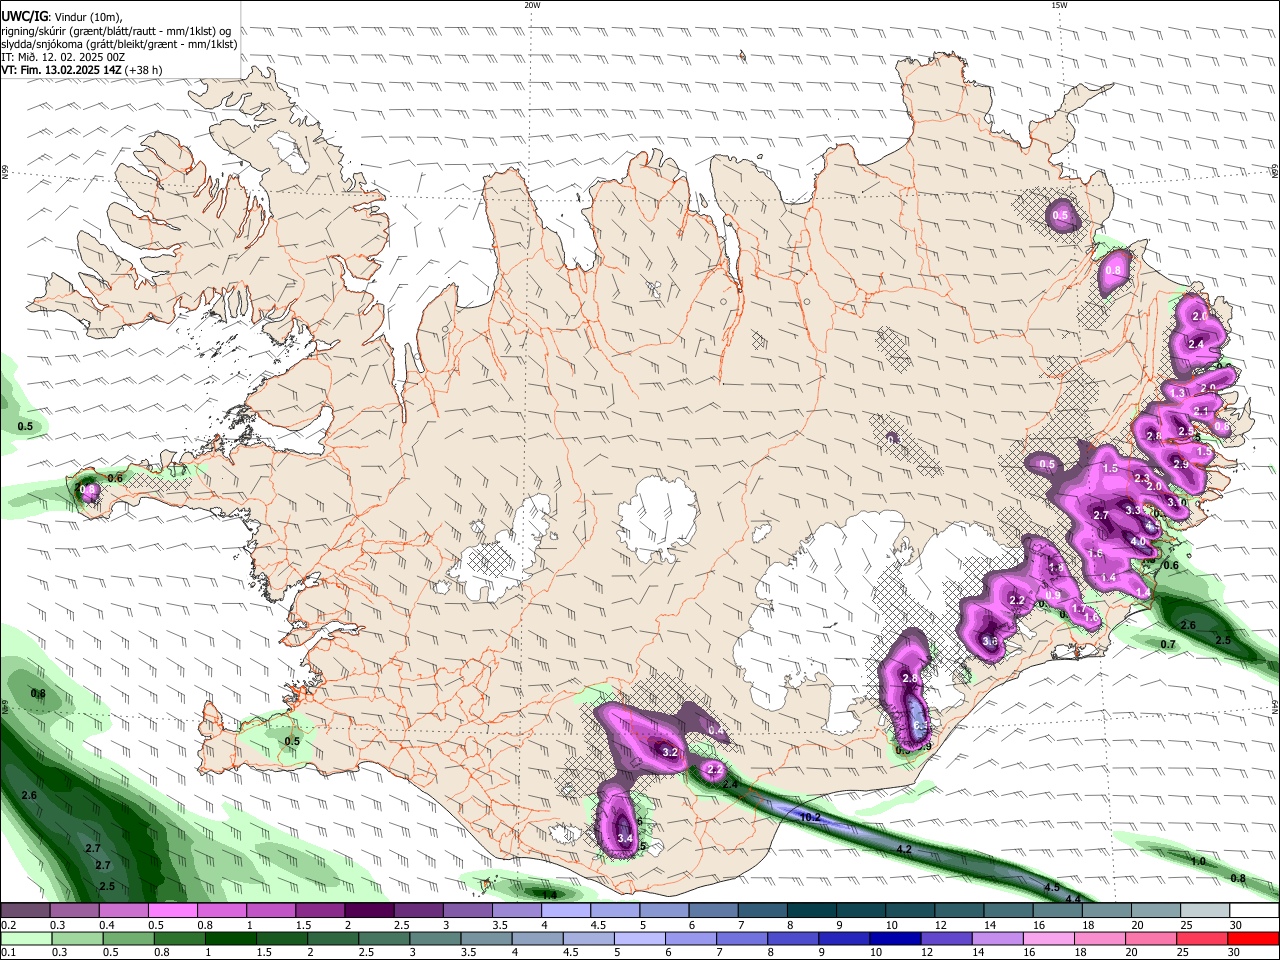Click the 3.3 snowfall value in Eastfjords

1134,510
